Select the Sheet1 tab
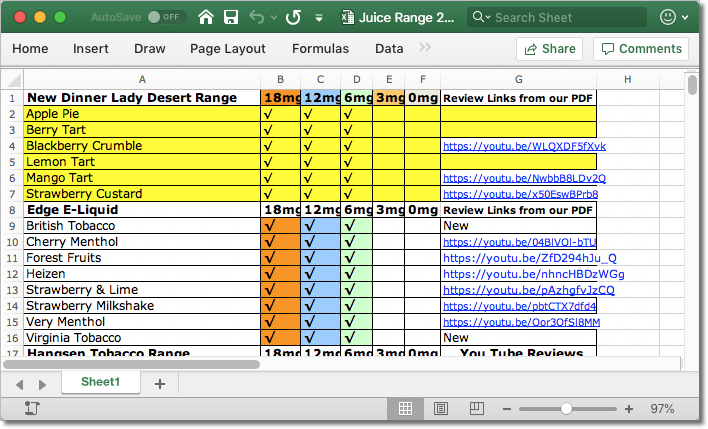Screen dimensions: 708x429 coord(101,382)
